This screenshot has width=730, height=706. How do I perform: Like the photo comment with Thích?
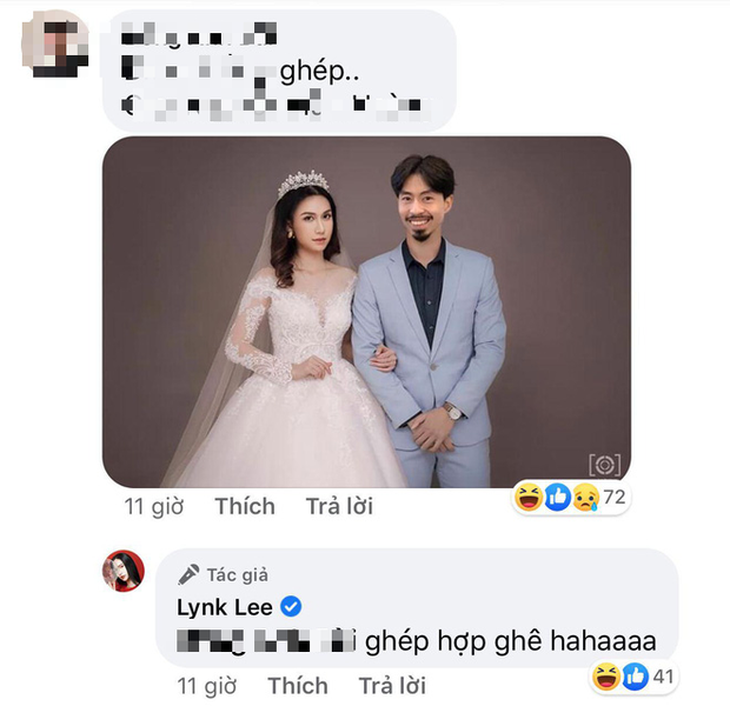point(245,506)
